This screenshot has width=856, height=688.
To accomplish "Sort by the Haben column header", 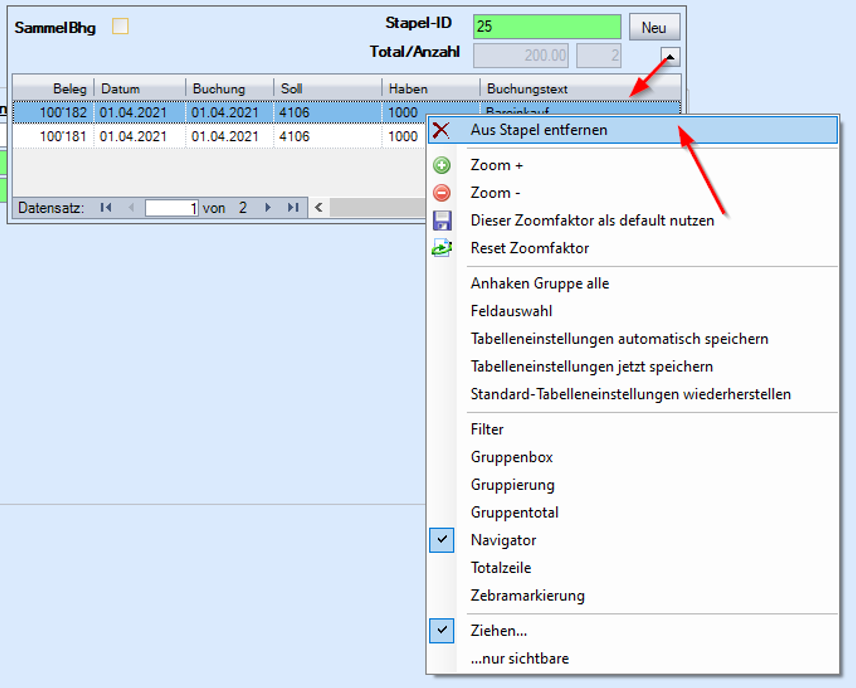I will click(431, 88).
